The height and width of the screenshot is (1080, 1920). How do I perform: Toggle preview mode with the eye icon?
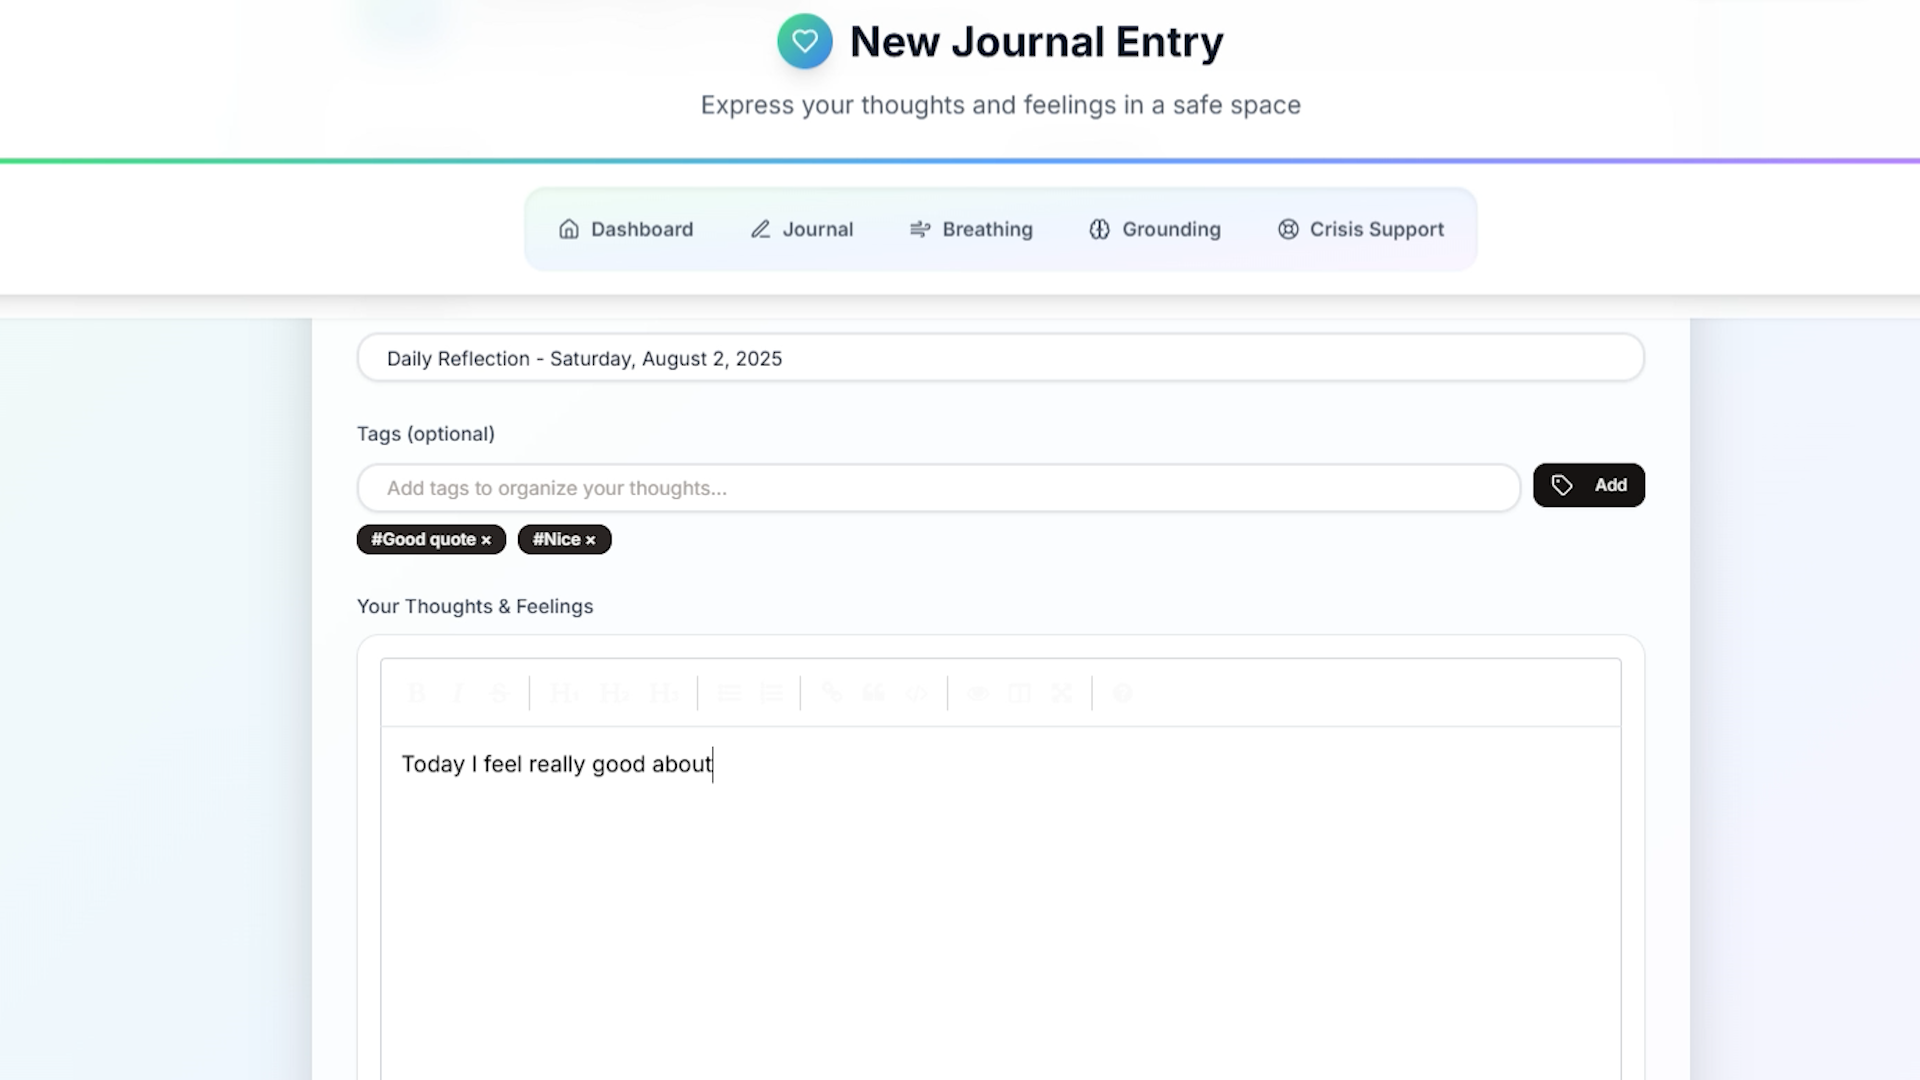(978, 693)
